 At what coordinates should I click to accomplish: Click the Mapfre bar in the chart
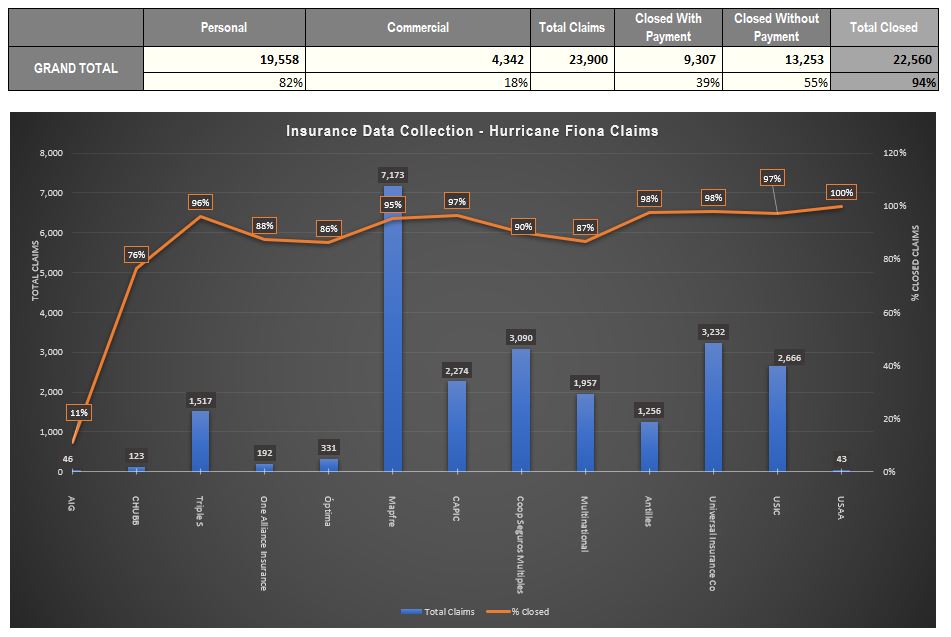(393, 328)
